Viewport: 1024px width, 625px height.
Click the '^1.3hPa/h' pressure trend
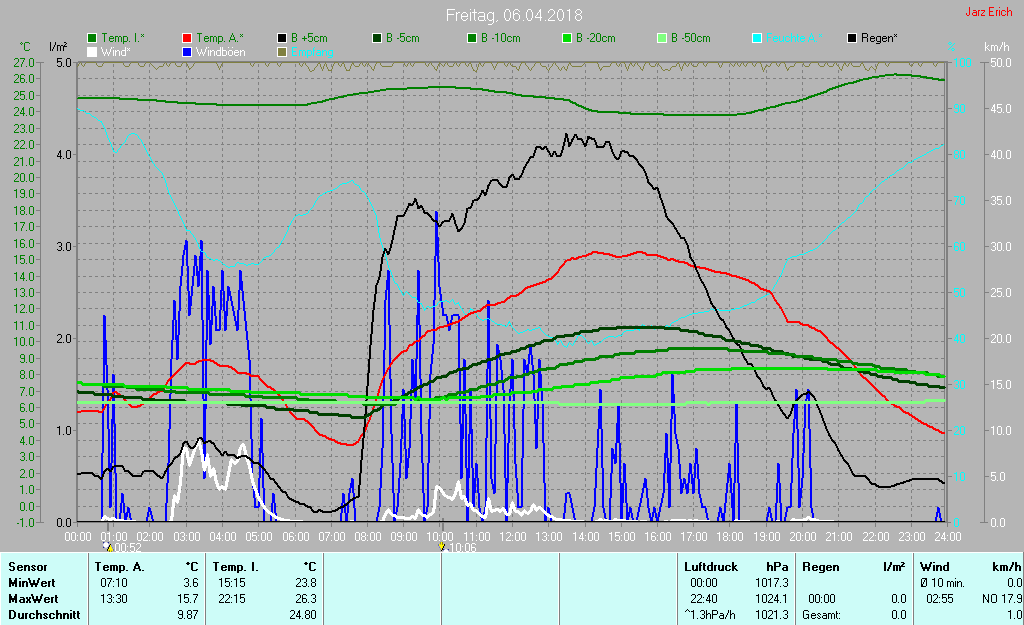click(x=709, y=615)
